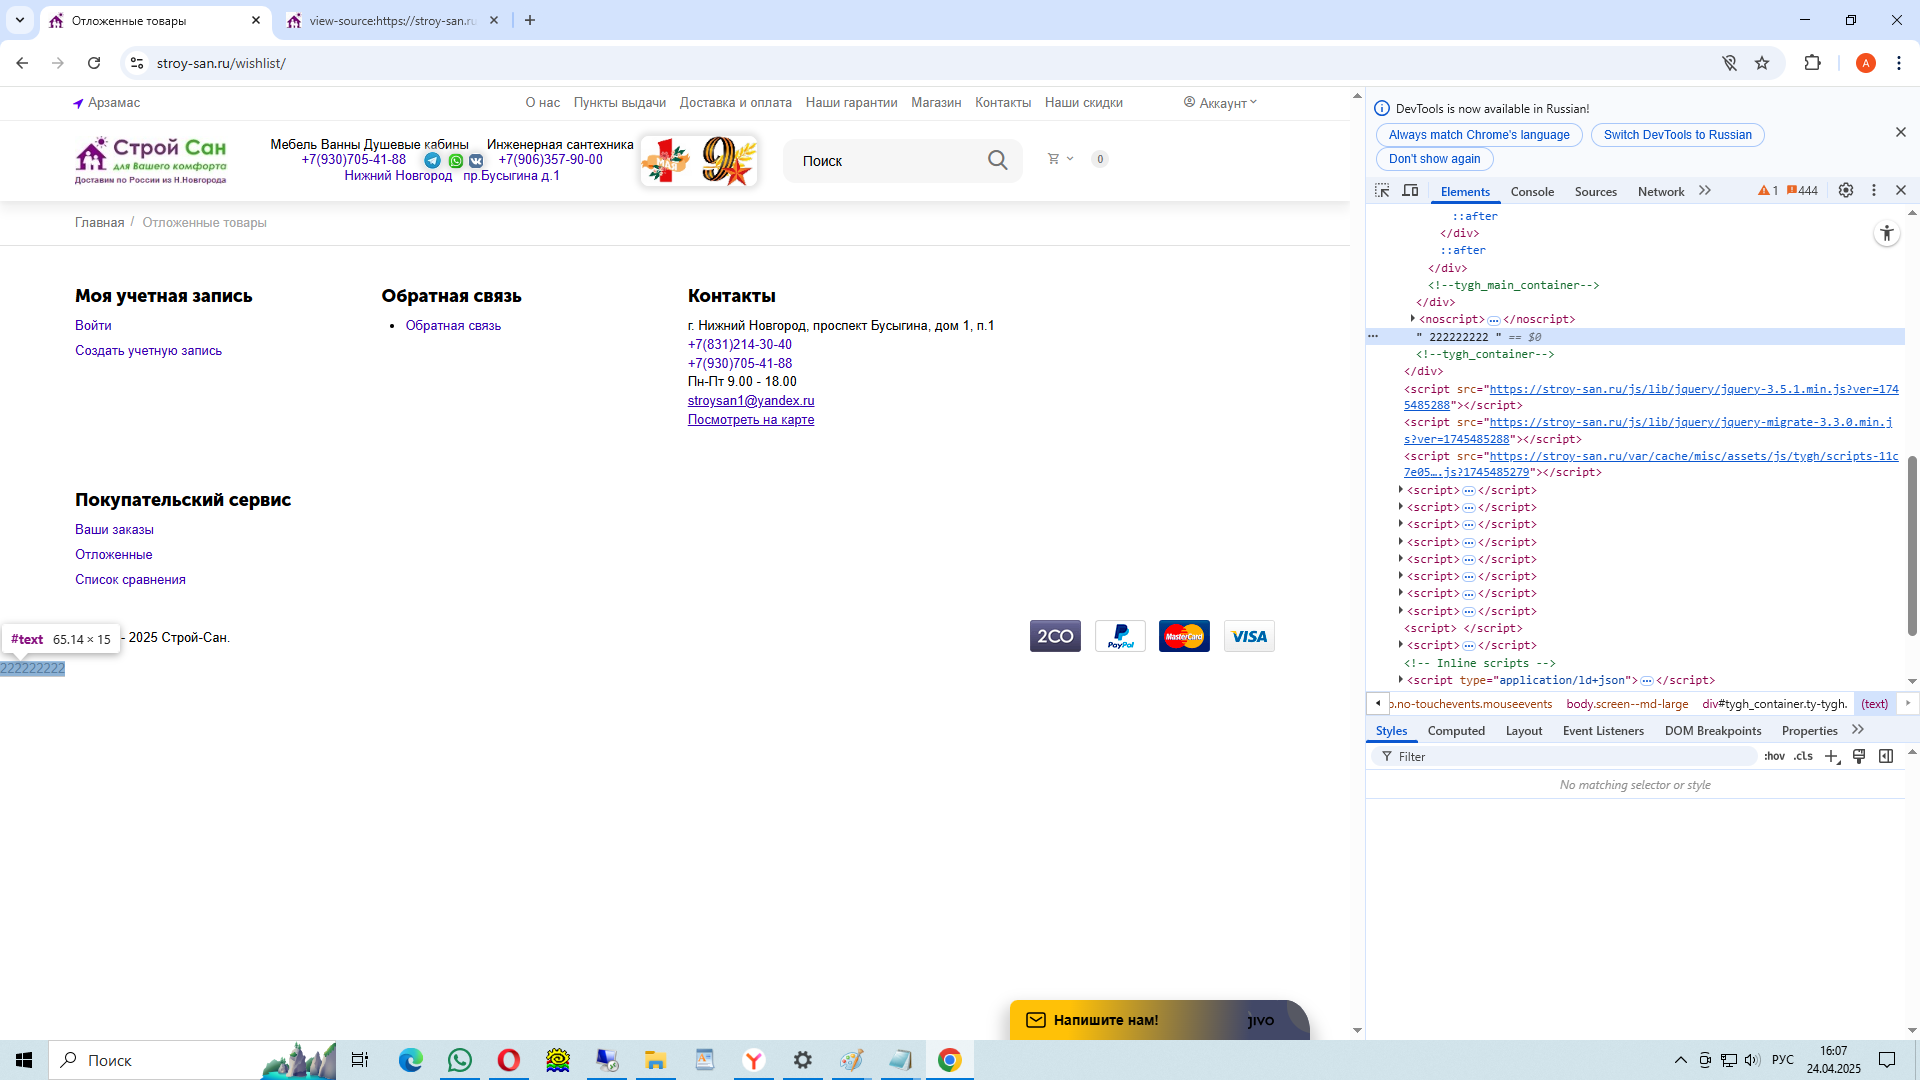This screenshot has height=1080, width=1920.
Task: Bookmark this page with star icon
Action: click(x=1762, y=63)
